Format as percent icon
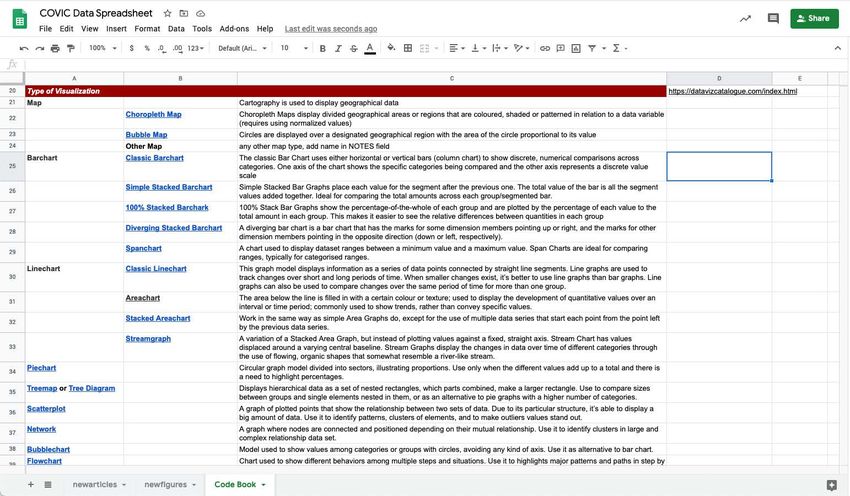Viewport: 850px width, 496px height. 147,48
